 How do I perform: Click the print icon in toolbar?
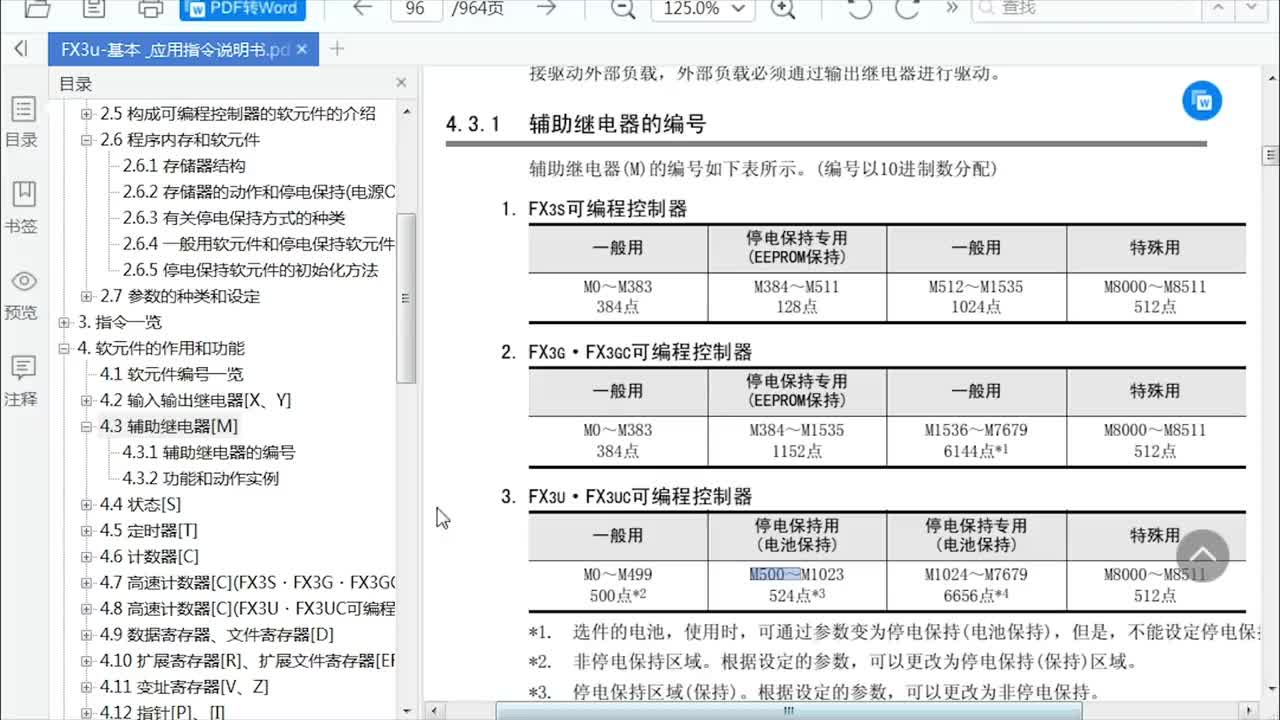coord(151,9)
